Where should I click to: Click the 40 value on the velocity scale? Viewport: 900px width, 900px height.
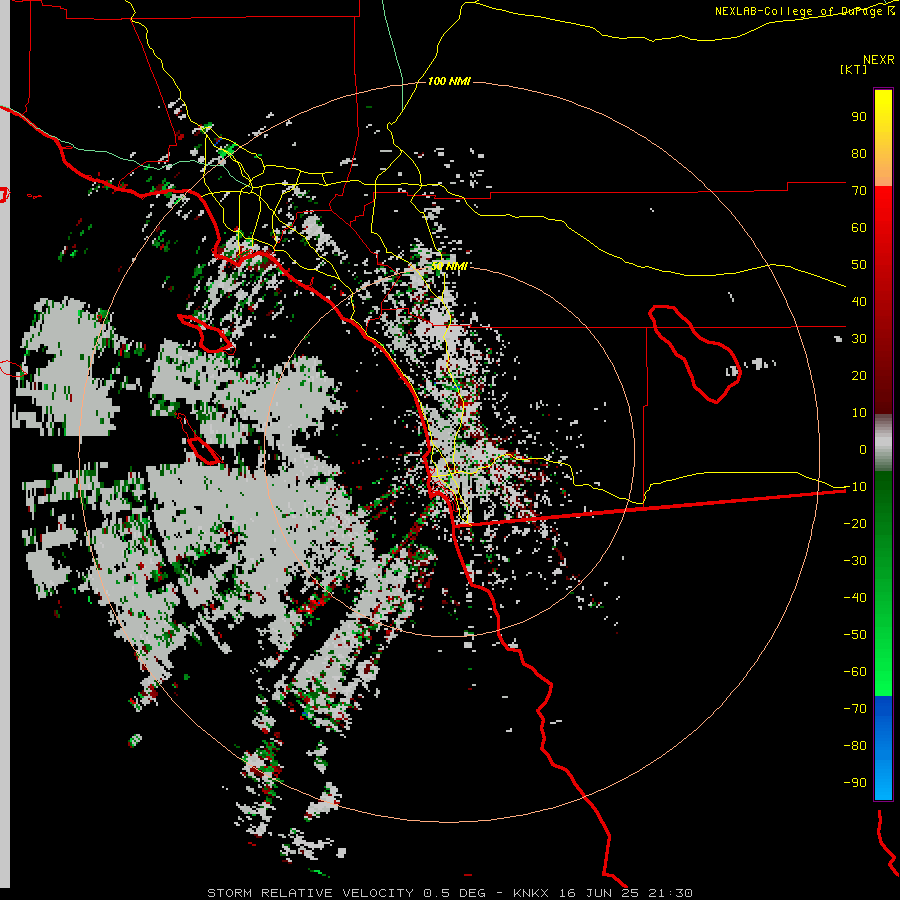point(859,301)
